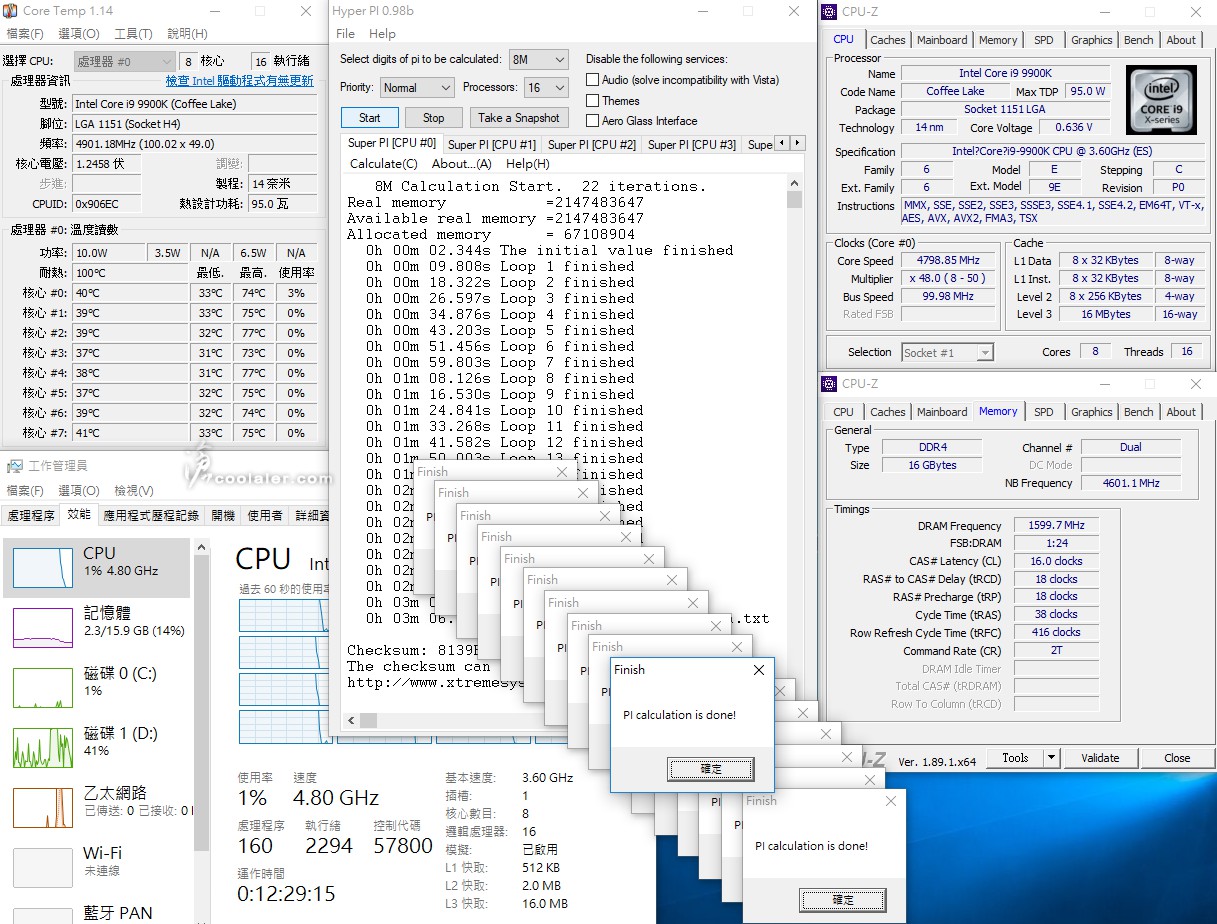Select Disk 1 (D:) thumbnail in Task Manager
Screen dimensions: 1217x924
42,747
